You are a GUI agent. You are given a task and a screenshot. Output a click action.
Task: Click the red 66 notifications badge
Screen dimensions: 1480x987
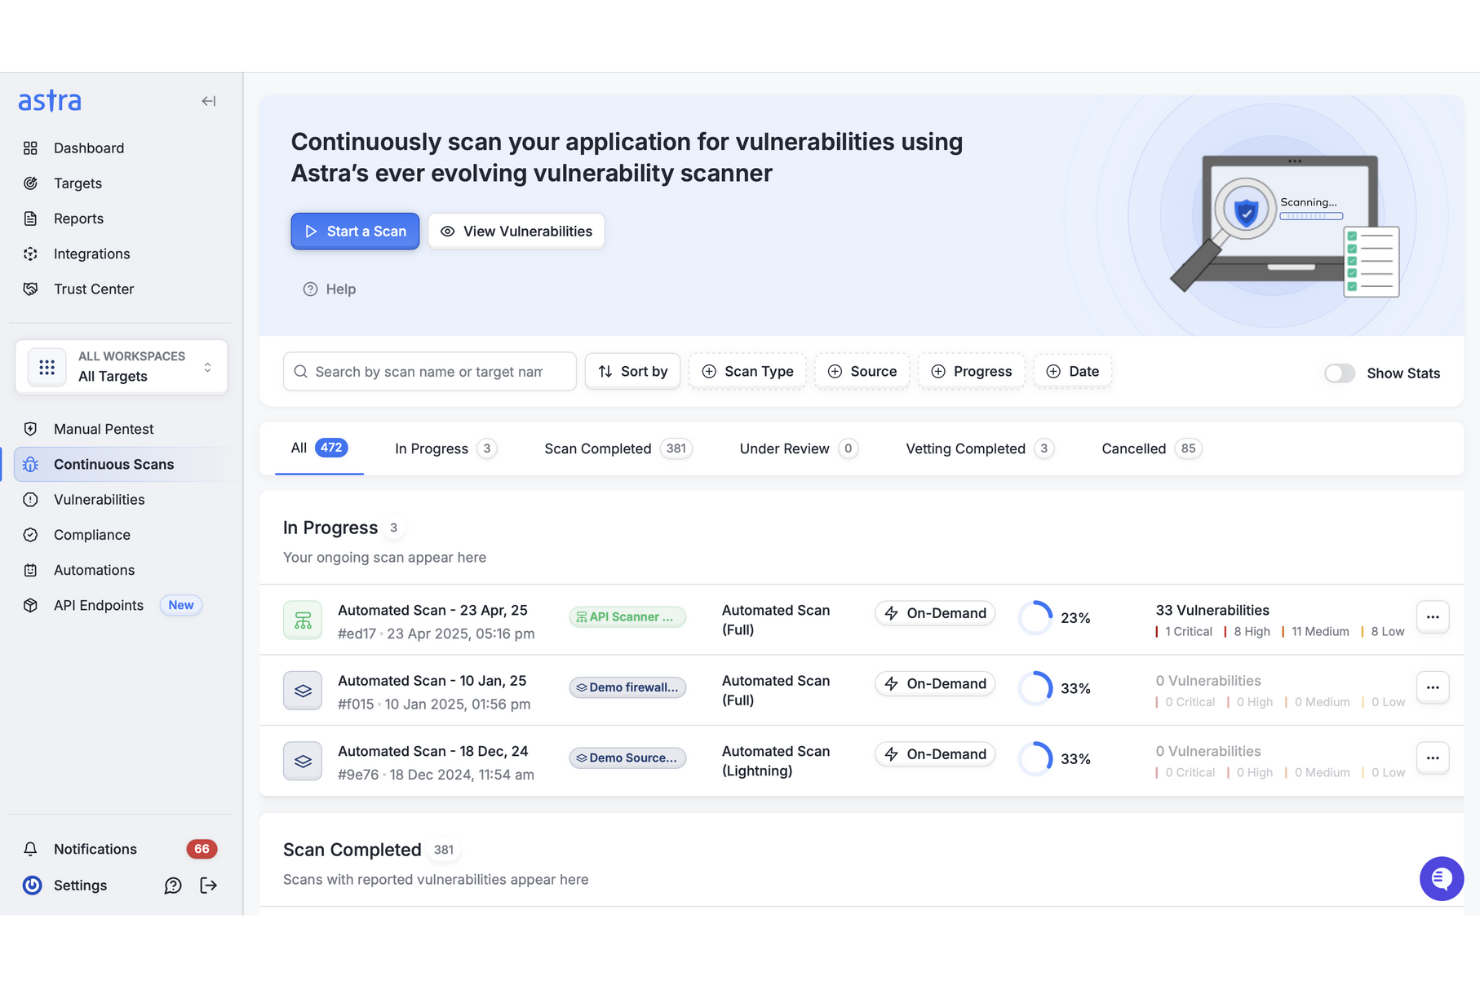[x=202, y=849]
